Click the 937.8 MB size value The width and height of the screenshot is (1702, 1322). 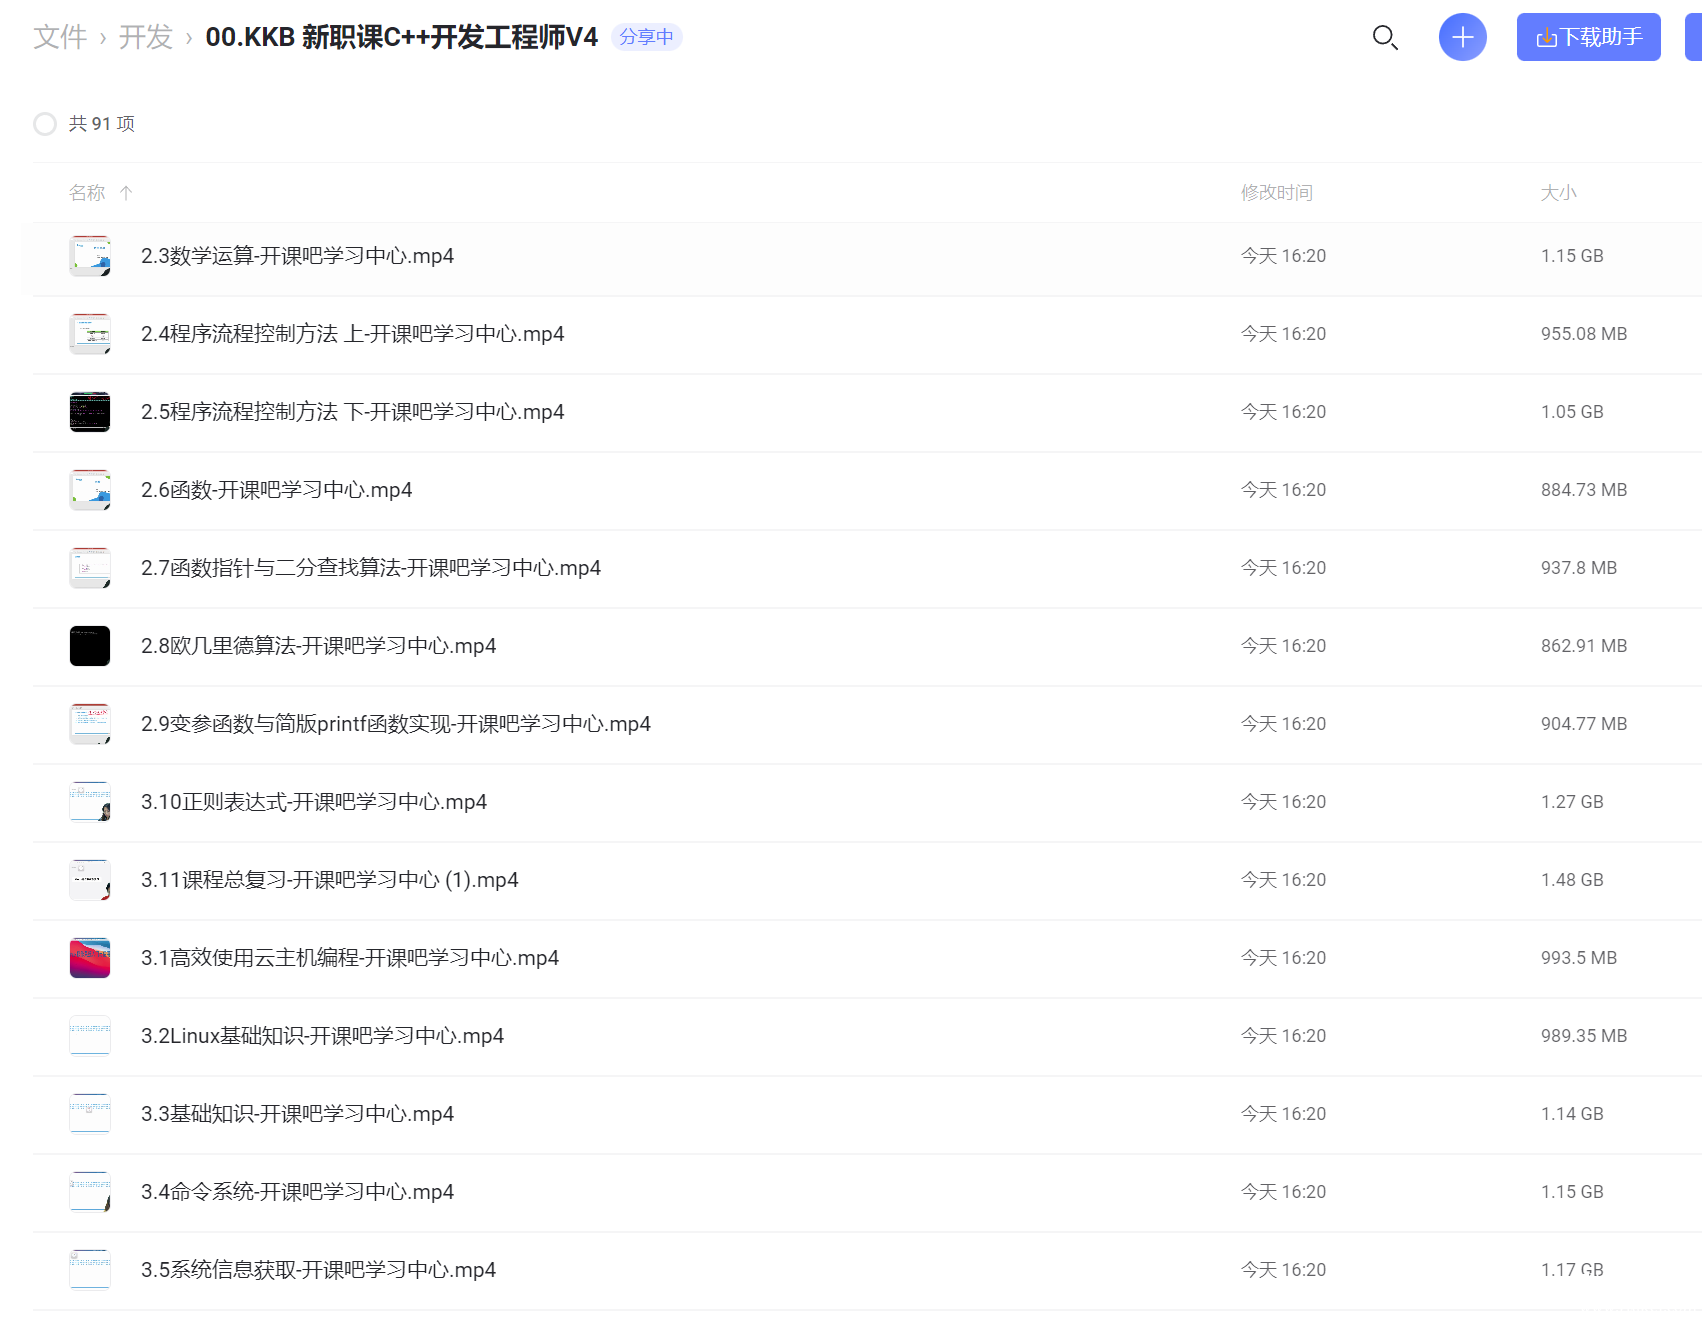[1579, 568]
